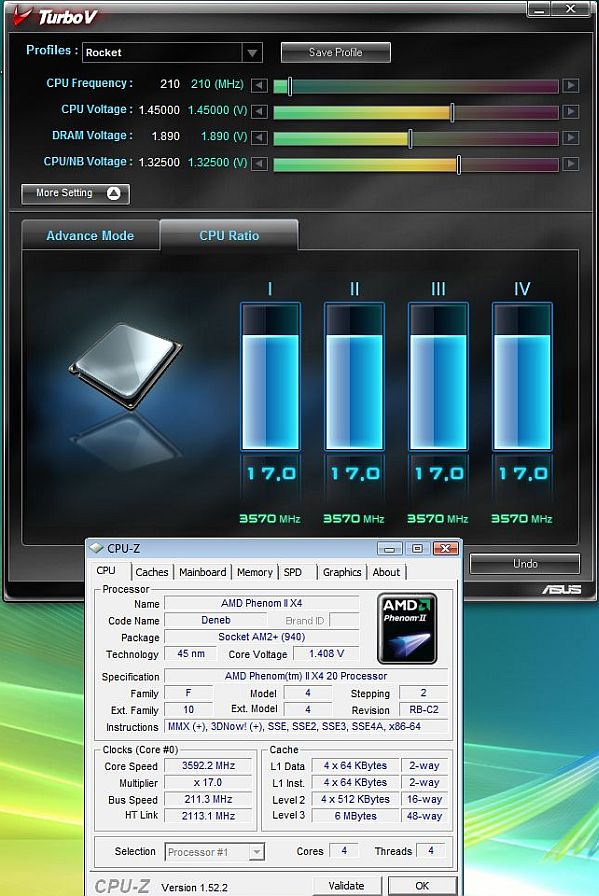Select the CPU tab in CPU-Z
Screen dimensions: 599x896
click(106, 571)
